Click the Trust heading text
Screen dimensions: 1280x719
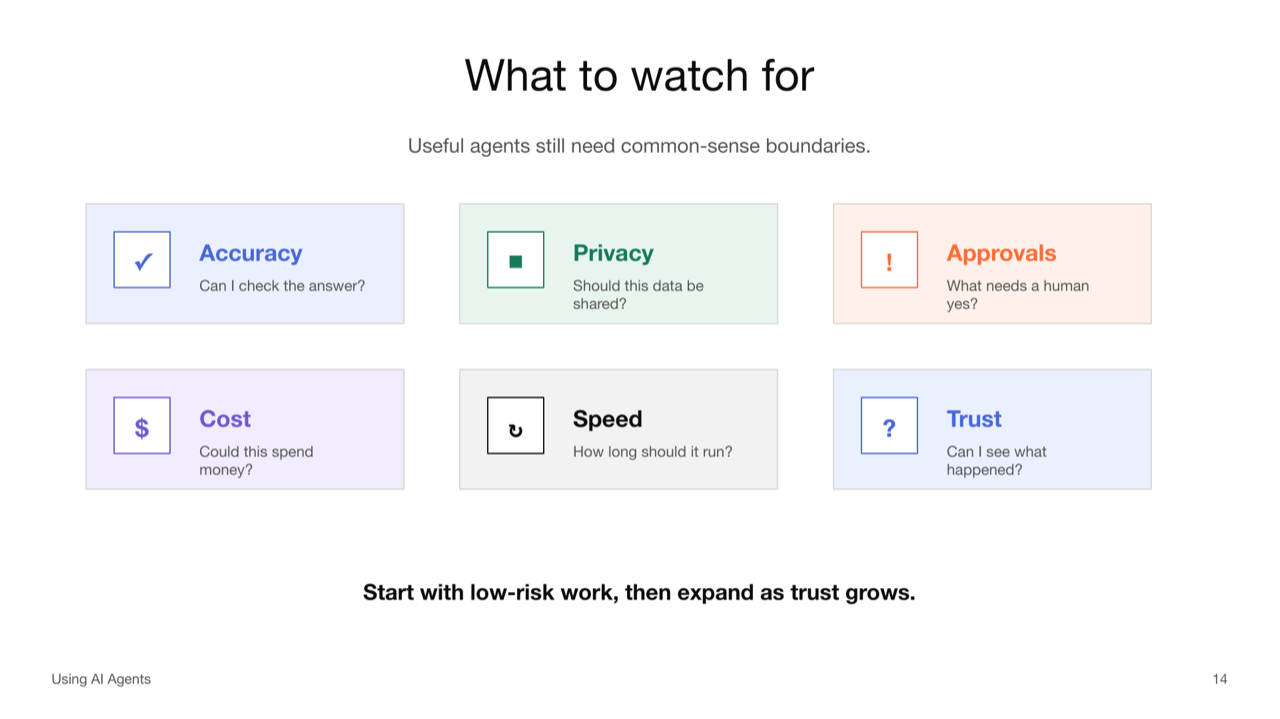pos(974,419)
